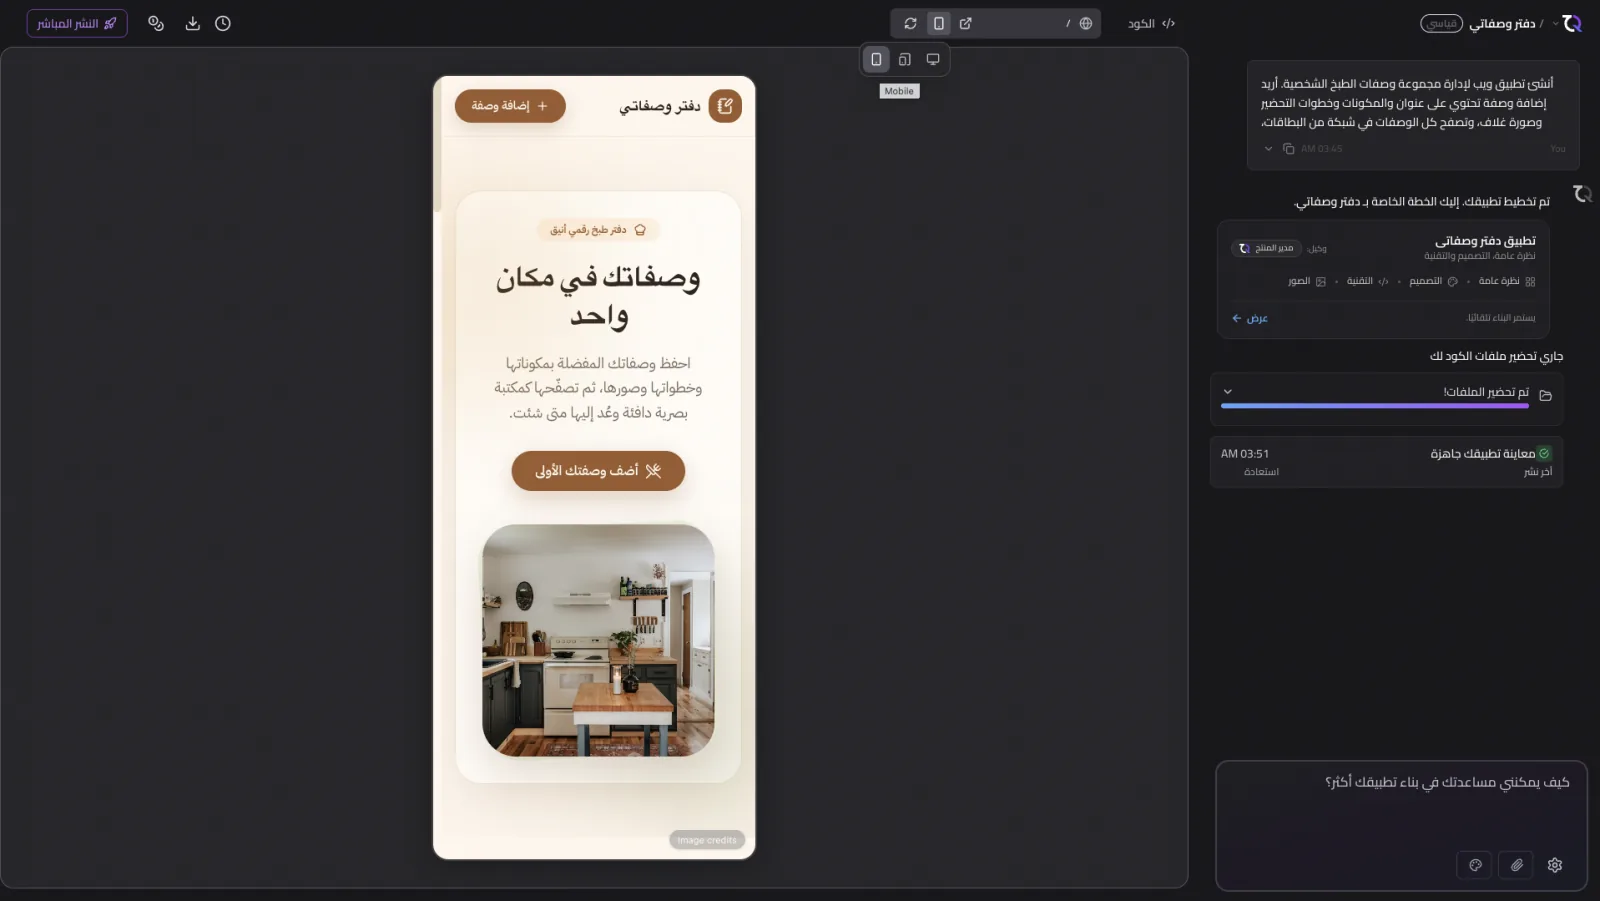The image size is (1600, 901).
Task: Collapse the تم تحضير الملفات panel
Action: (x=1228, y=392)
